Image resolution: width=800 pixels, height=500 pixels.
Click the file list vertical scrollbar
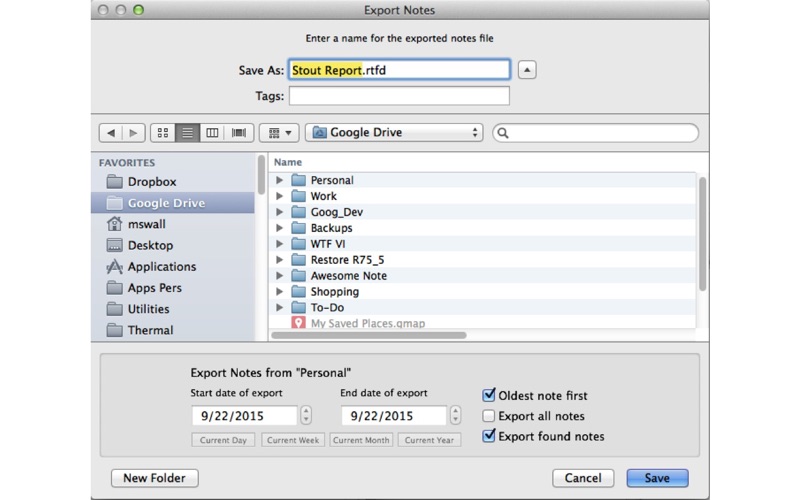click(x=703, y=234)
